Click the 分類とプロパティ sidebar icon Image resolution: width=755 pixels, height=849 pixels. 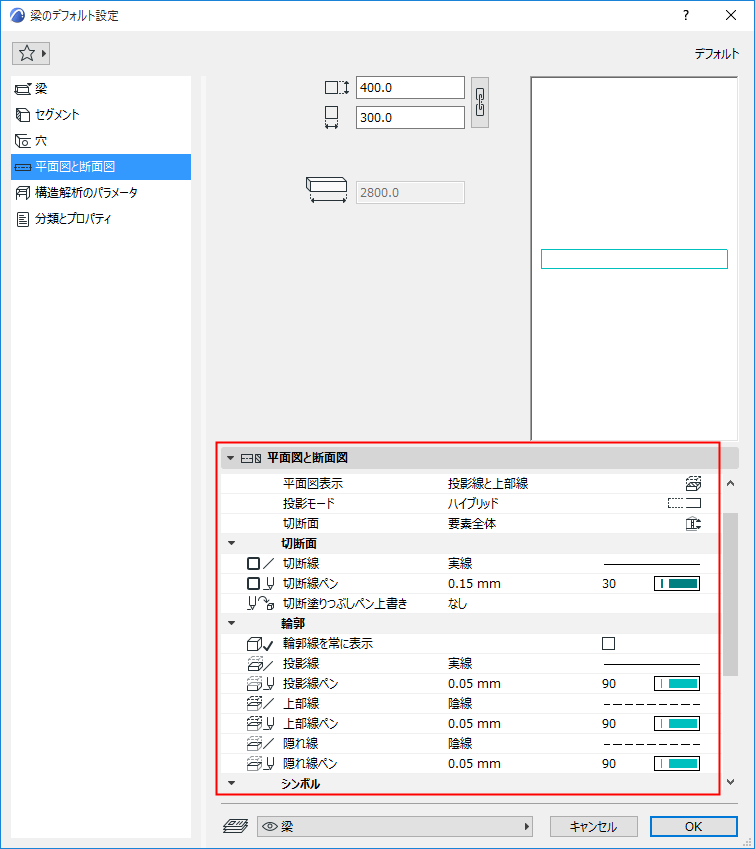(x=23, y=219)
